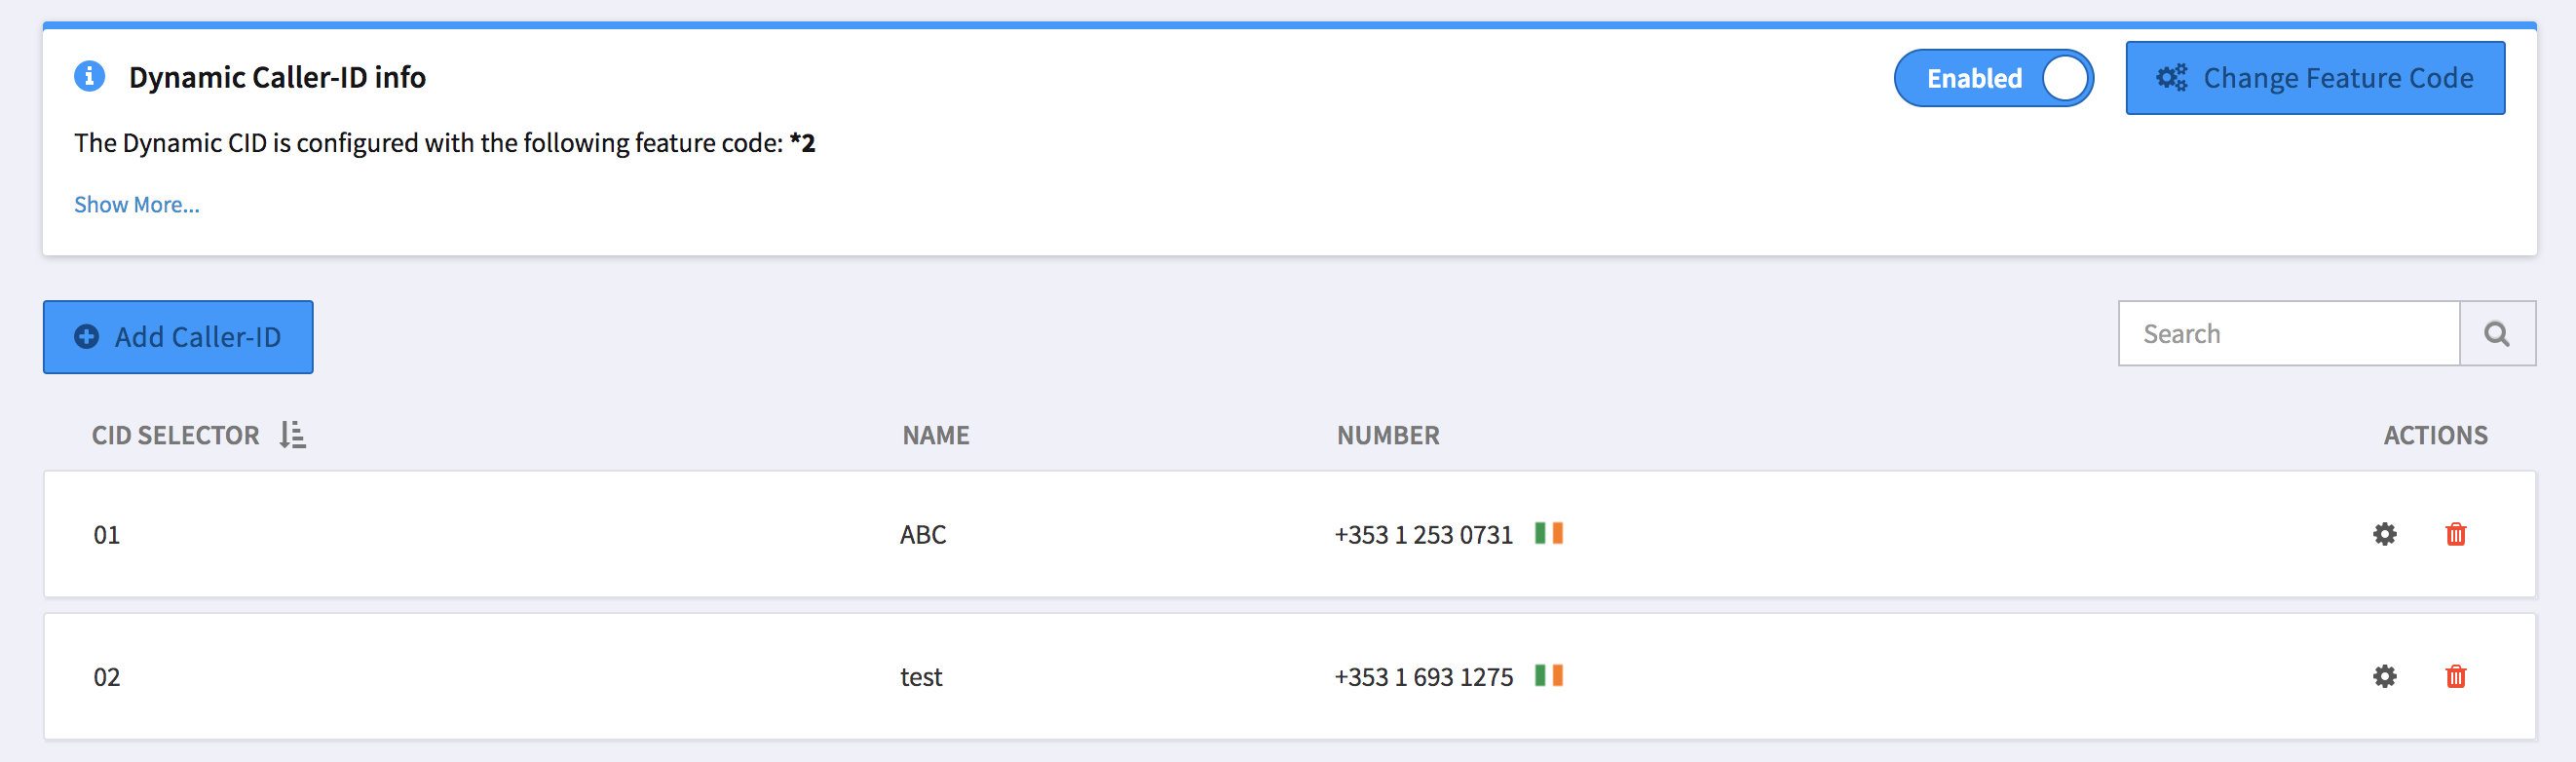
Task: Delete the ABC caller-ID via trash icon
Action: click(2456, 534)
